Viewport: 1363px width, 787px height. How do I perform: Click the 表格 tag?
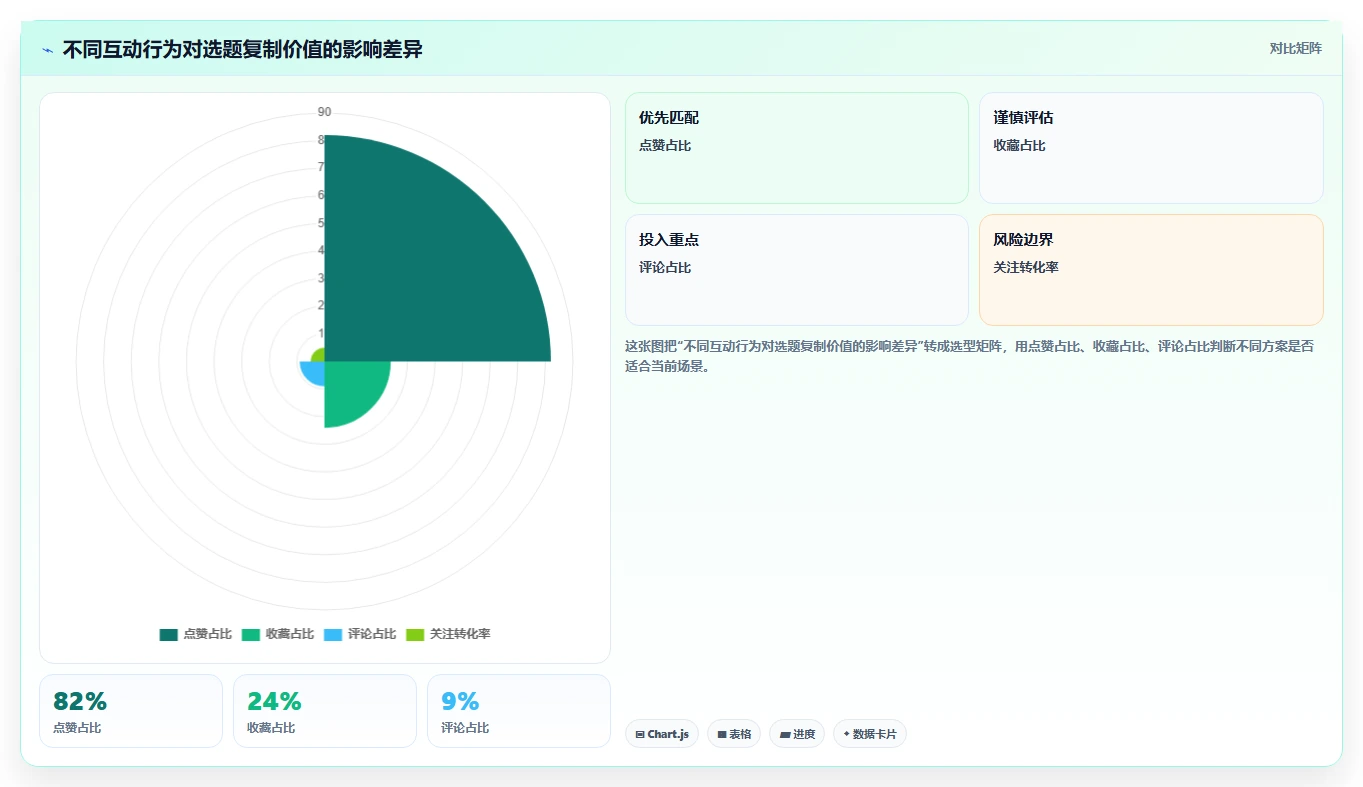pyautogui.click(x=734, y=734)
